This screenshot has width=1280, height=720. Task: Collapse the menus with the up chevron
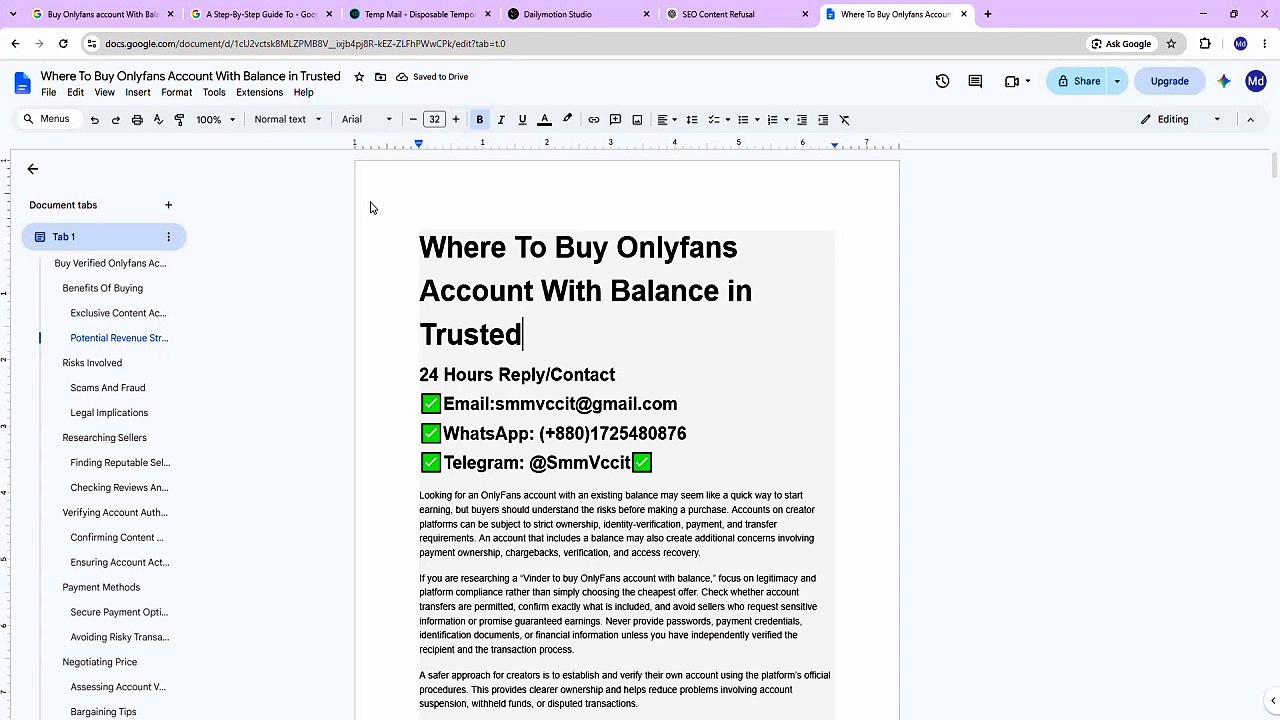pyautogui.click(x=1250, y=120)
